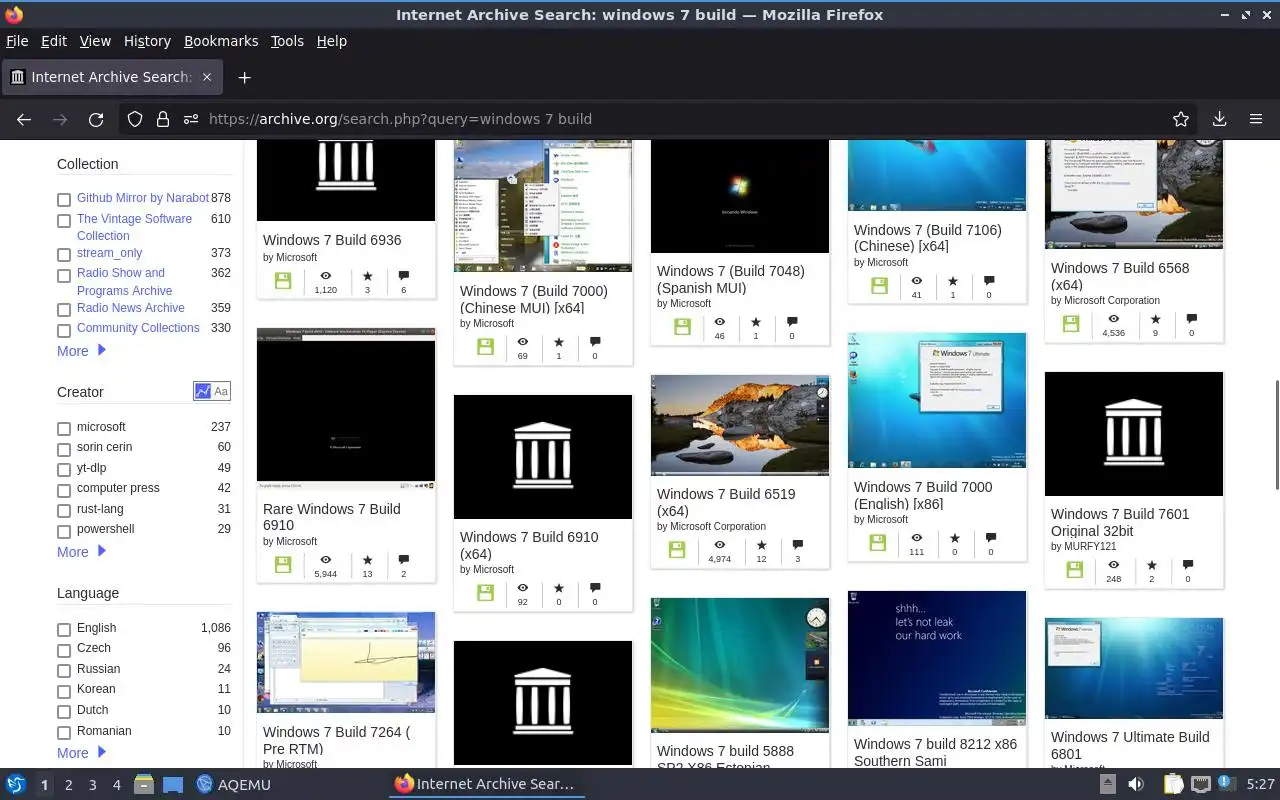Open the Help menu
The image size is (1280, 800).
pos(332,41)
